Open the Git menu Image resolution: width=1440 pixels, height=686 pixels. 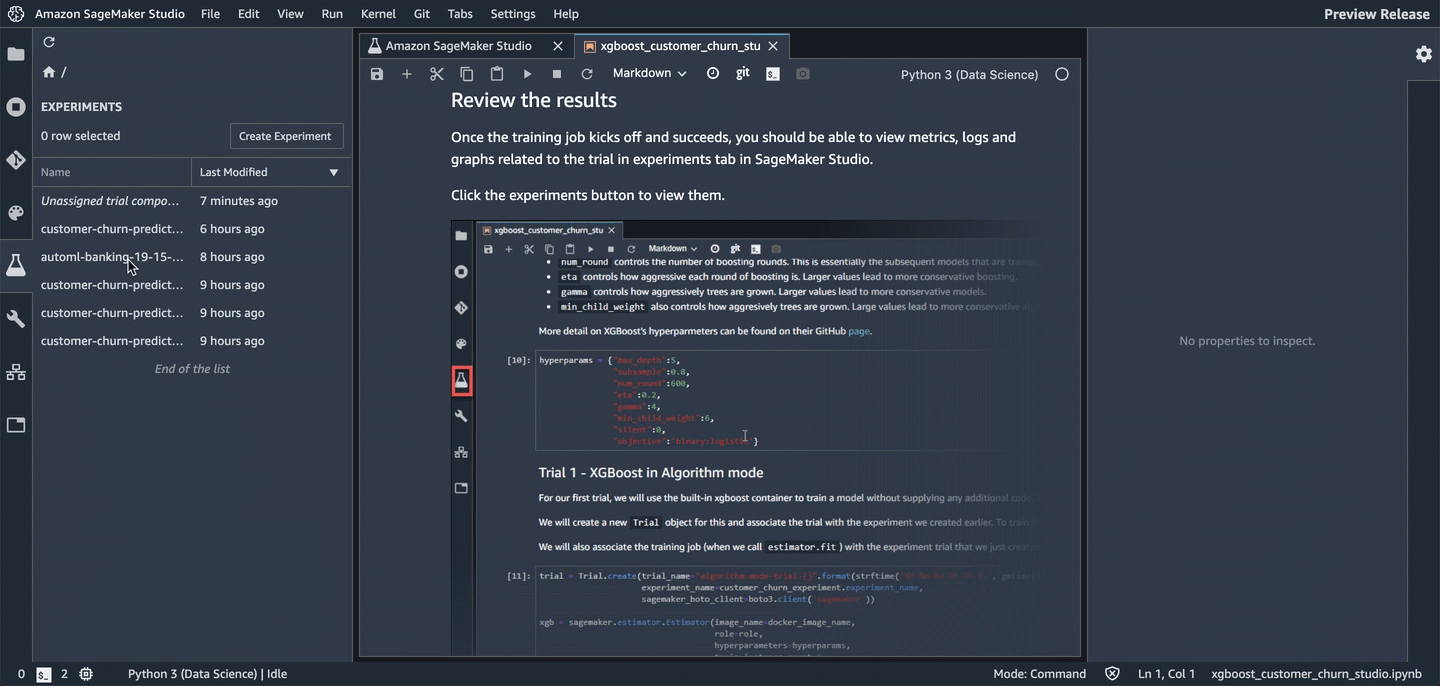click(x=422, y=14)
